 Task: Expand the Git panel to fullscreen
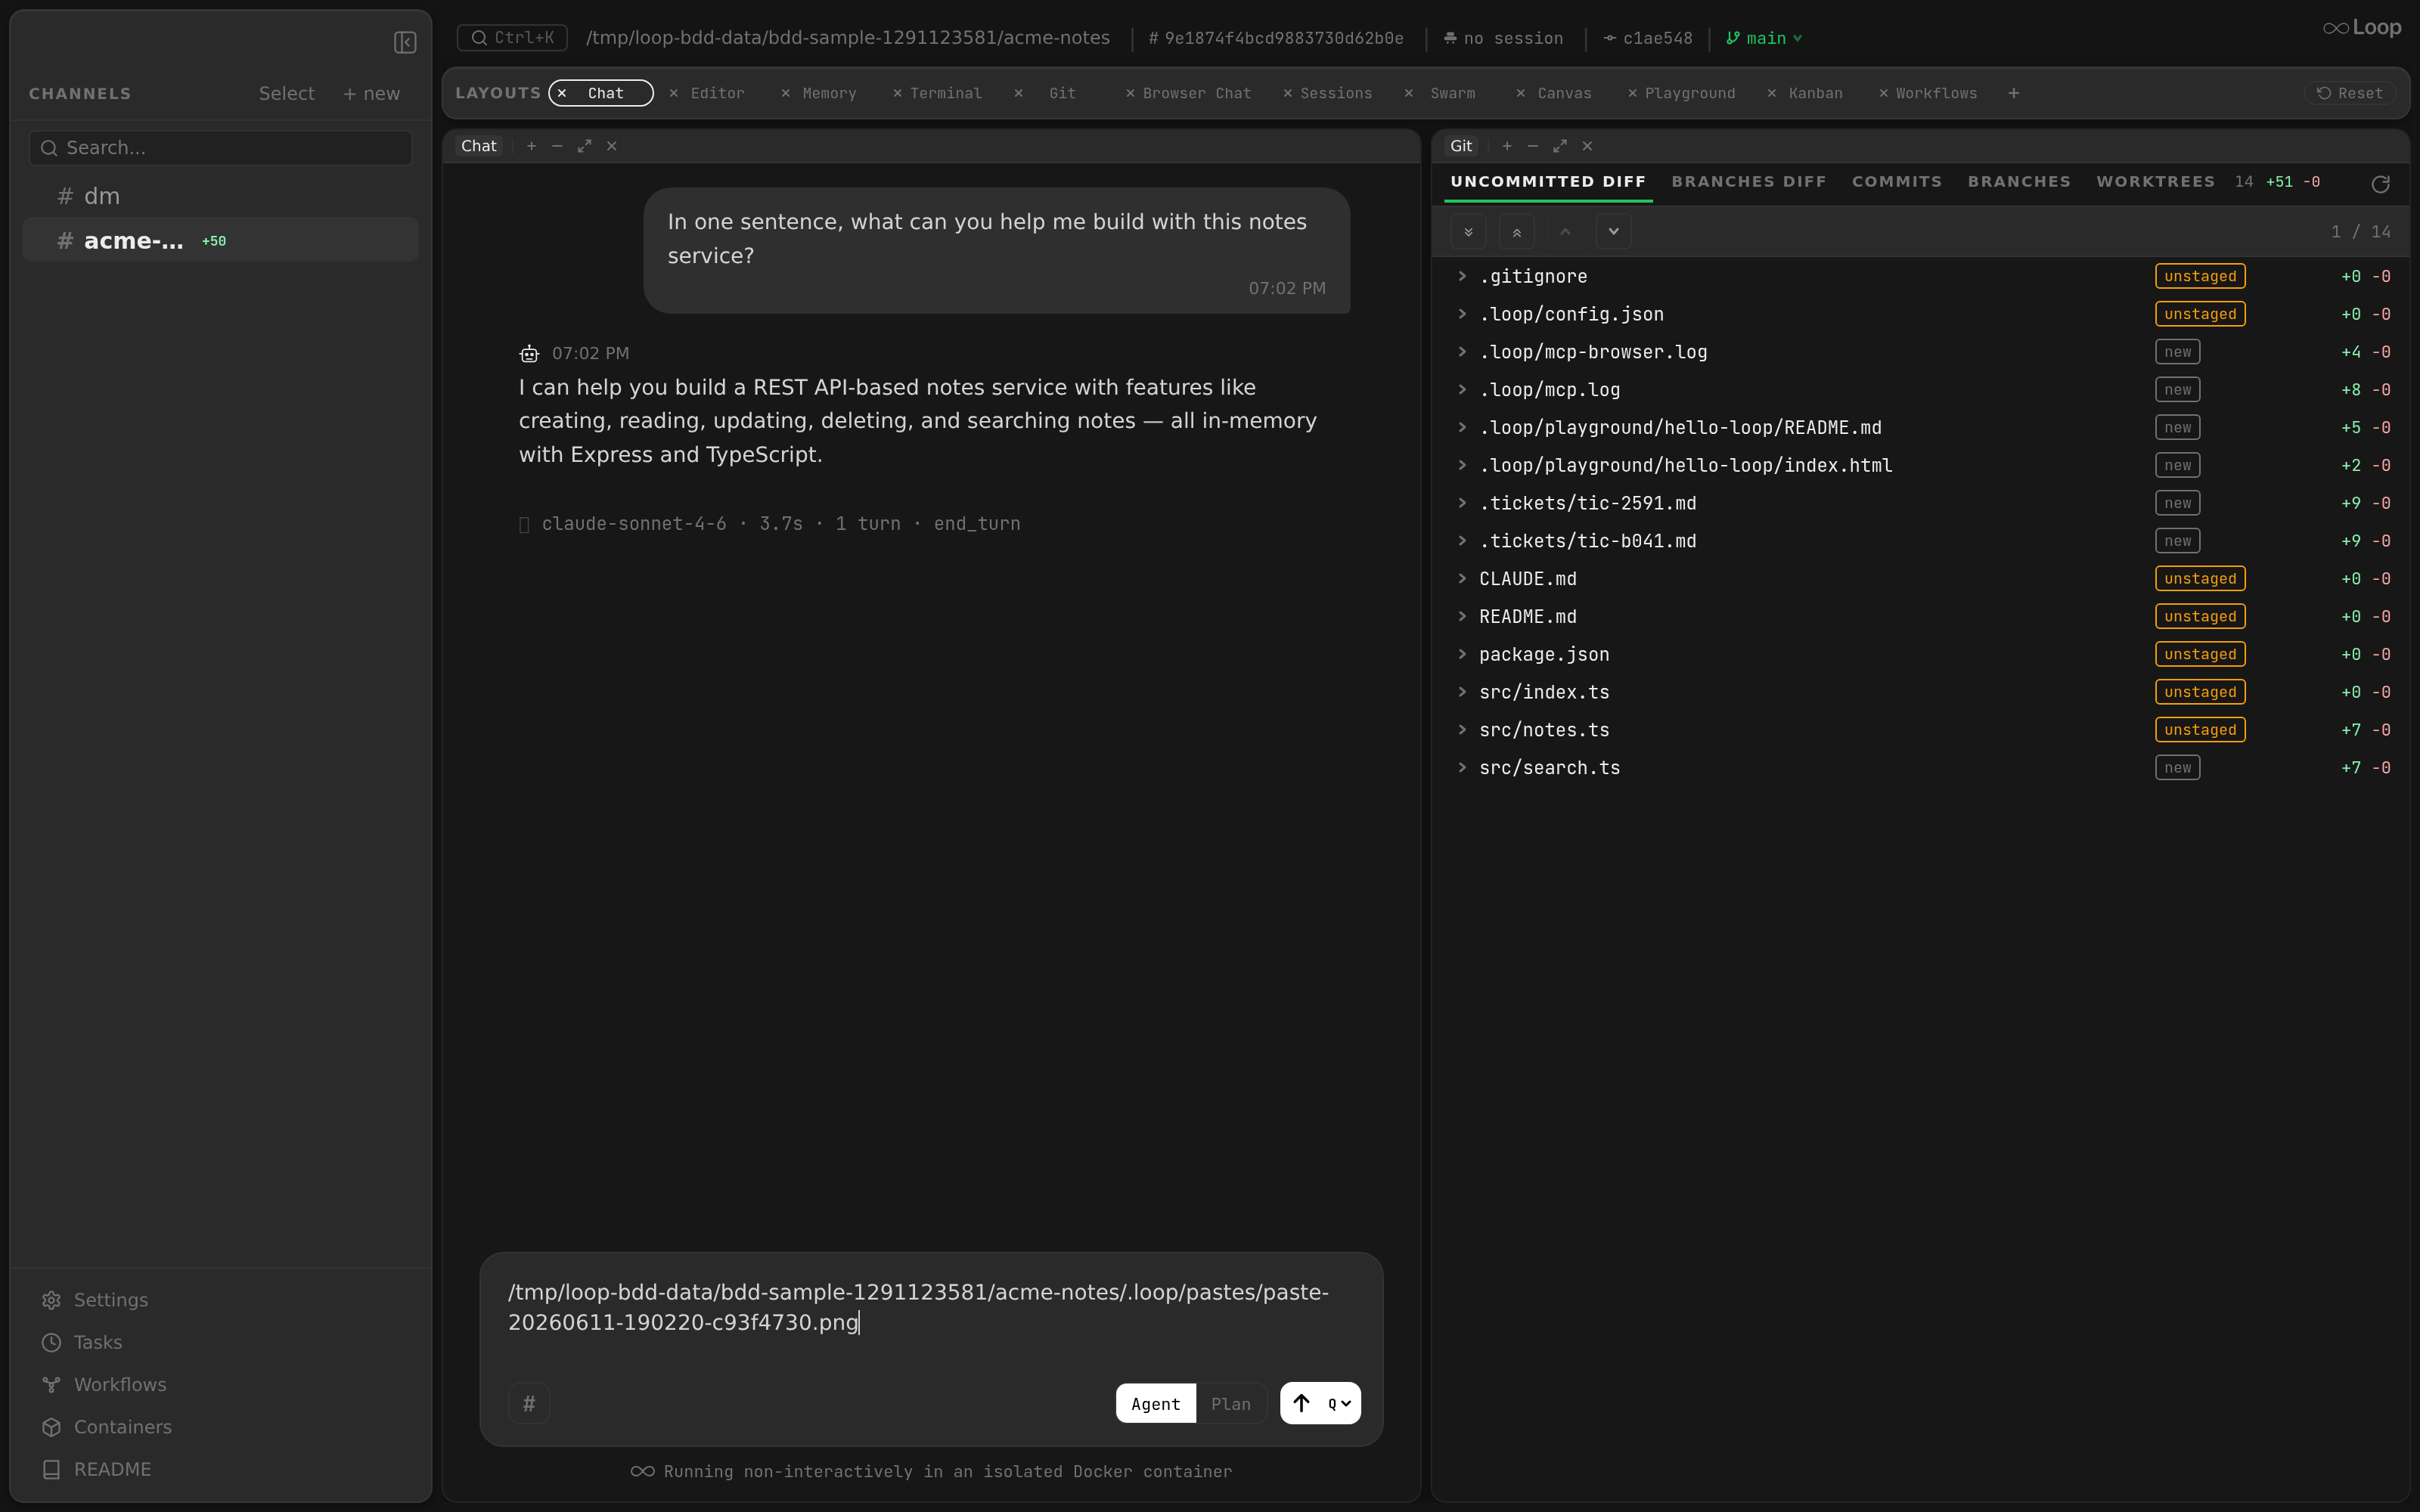pos(1559,146)
